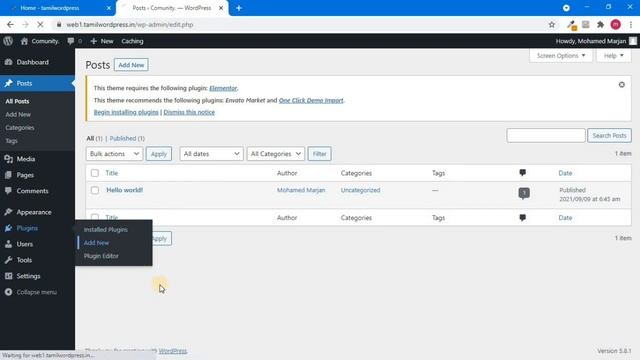Open Pages section in sidebar
Screen dimensions: 640x360
tap(25, 175)
